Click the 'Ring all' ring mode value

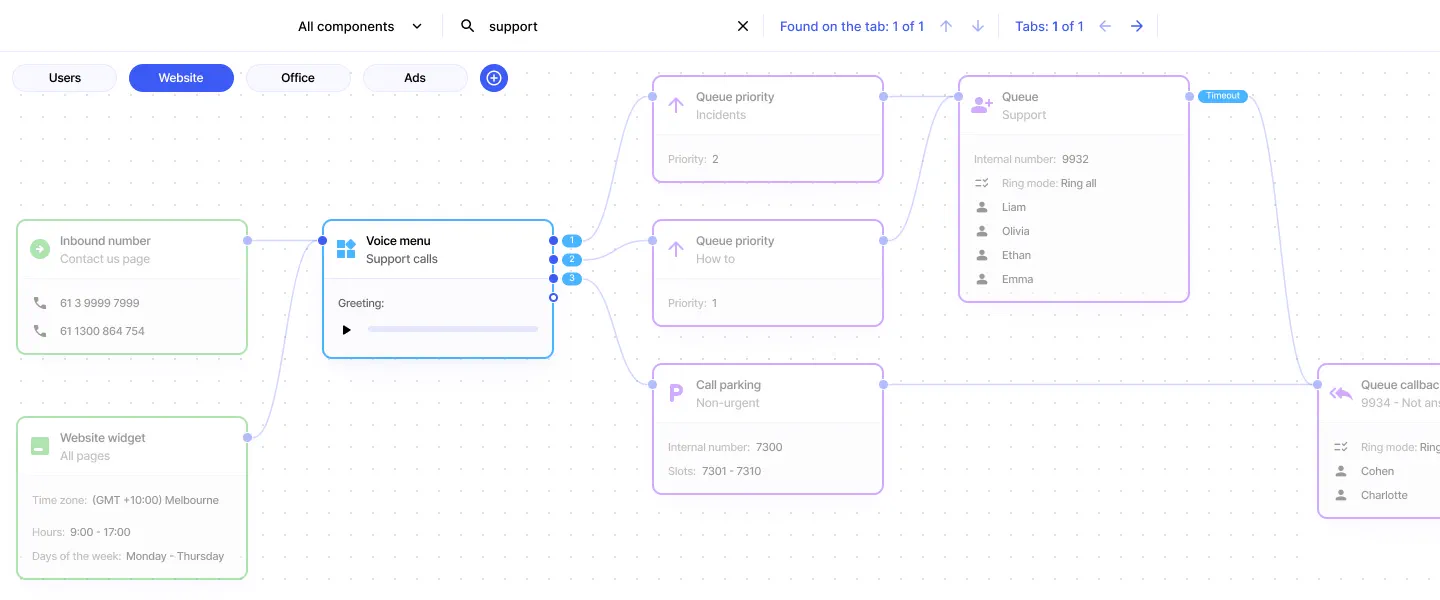point(1078,183)
